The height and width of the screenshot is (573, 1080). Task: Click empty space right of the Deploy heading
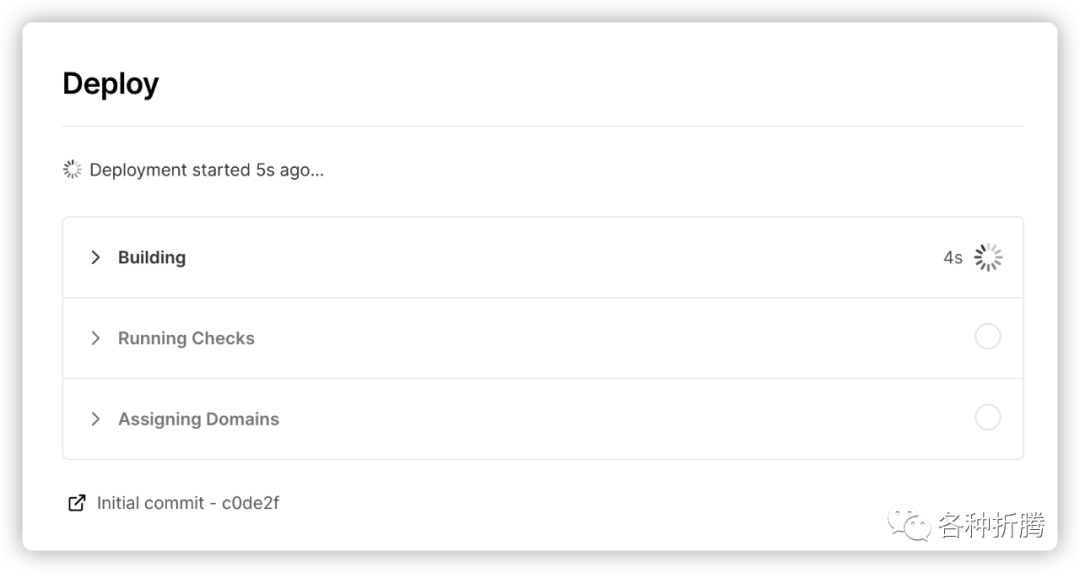pyautogui.click(x=600, y=84)
